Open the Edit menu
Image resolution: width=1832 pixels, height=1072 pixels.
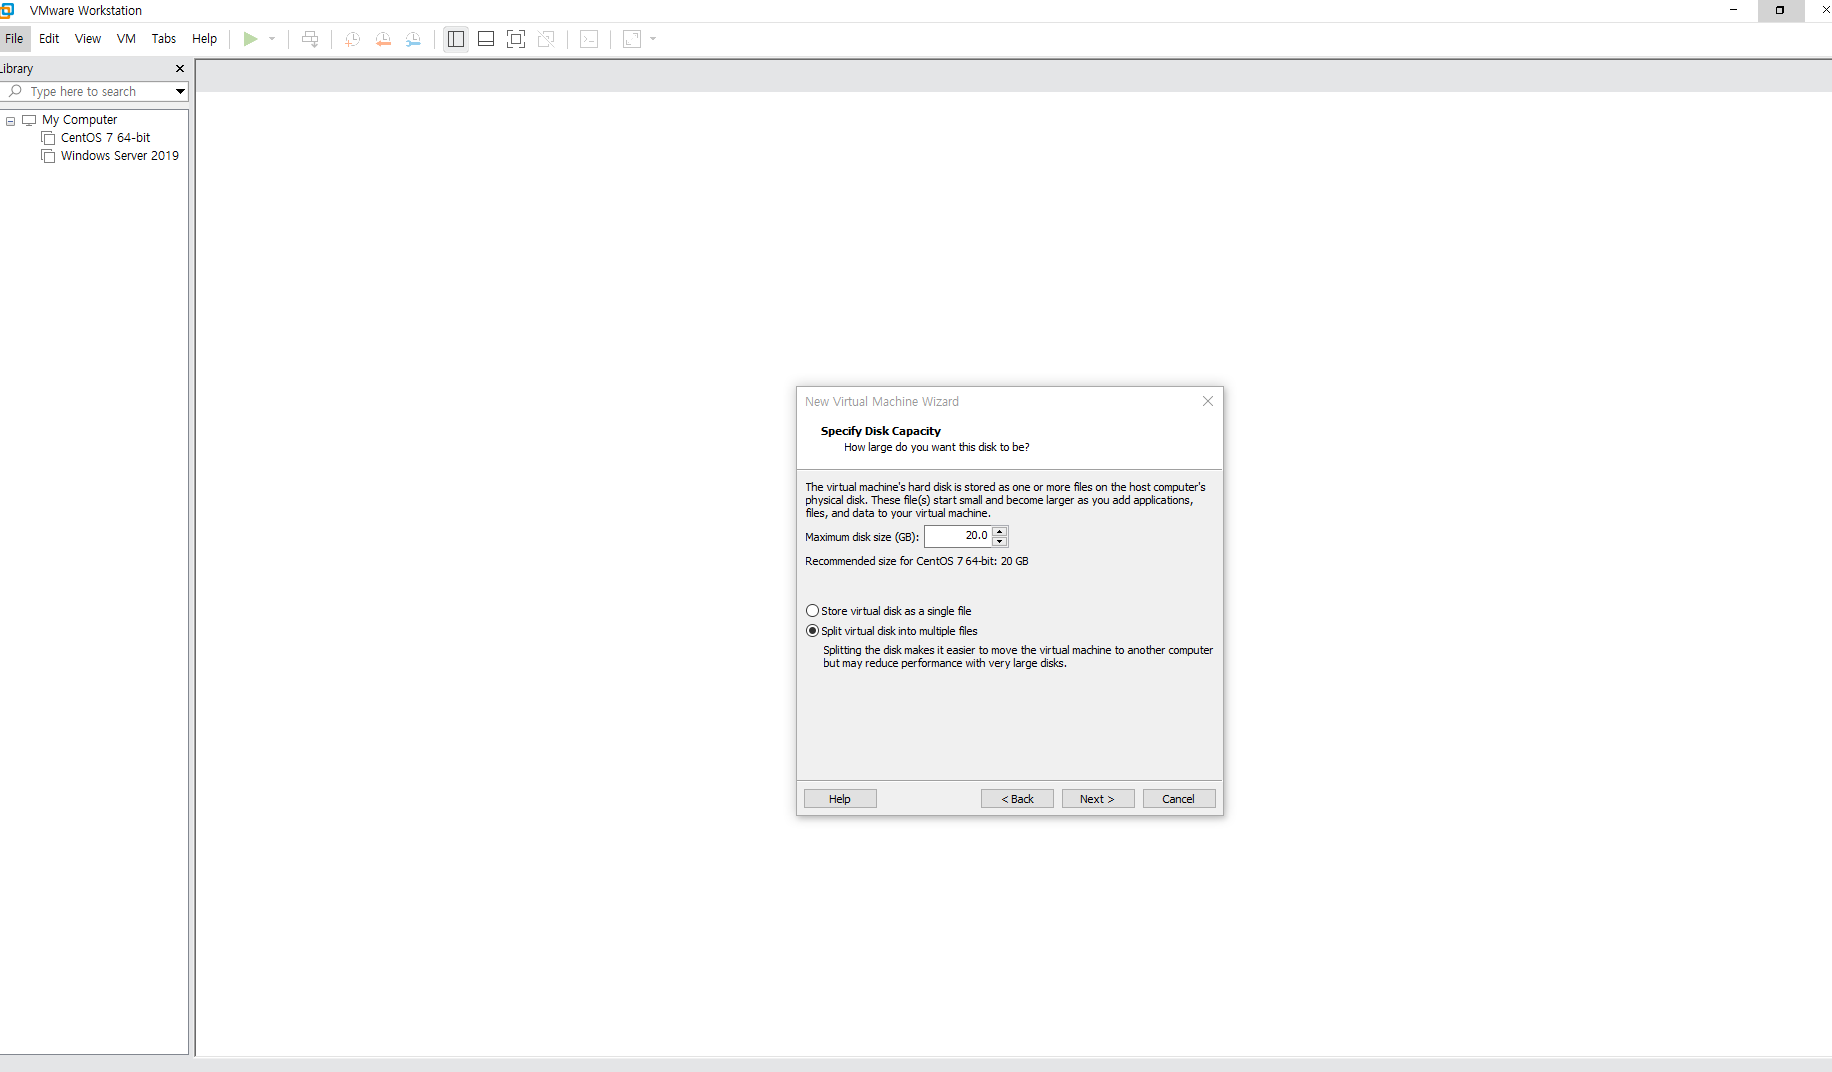click(x=49, y=39)
